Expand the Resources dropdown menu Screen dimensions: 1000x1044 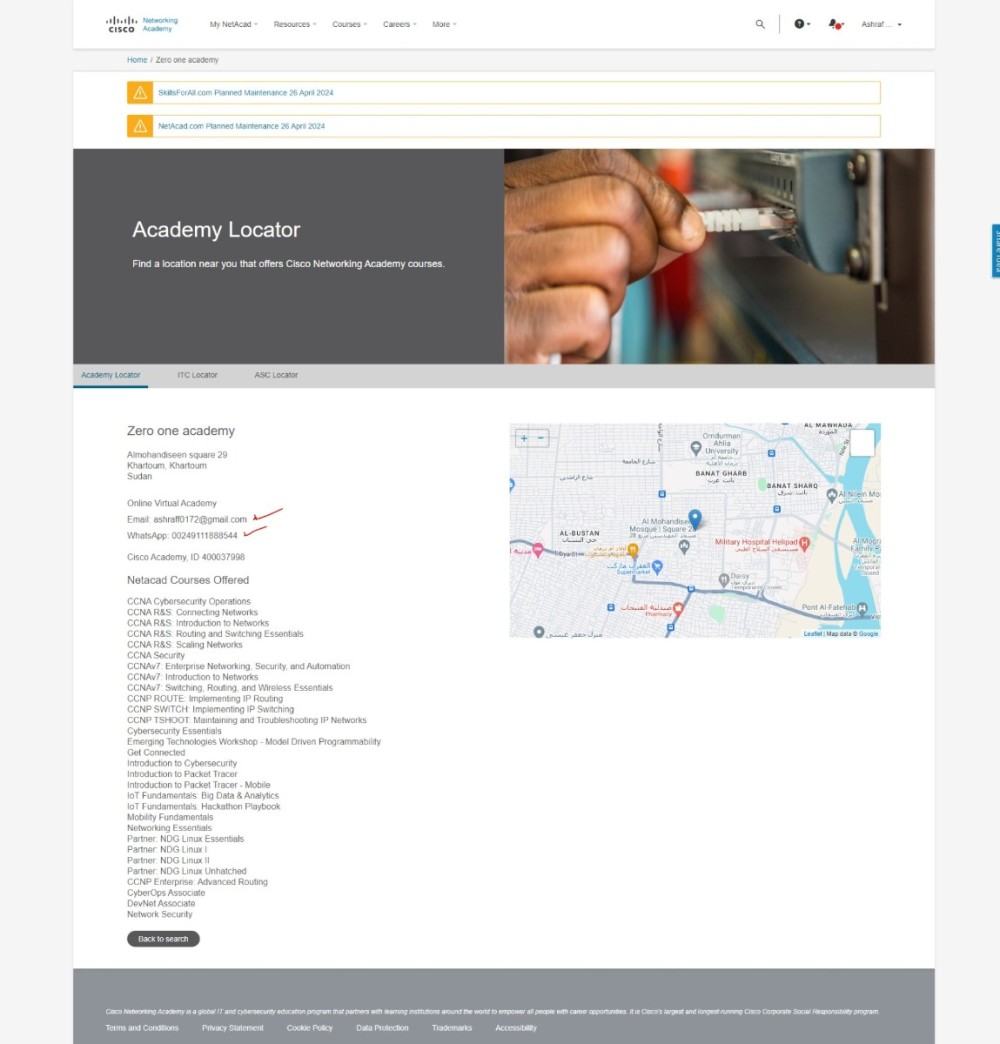[x=295, y=24]
